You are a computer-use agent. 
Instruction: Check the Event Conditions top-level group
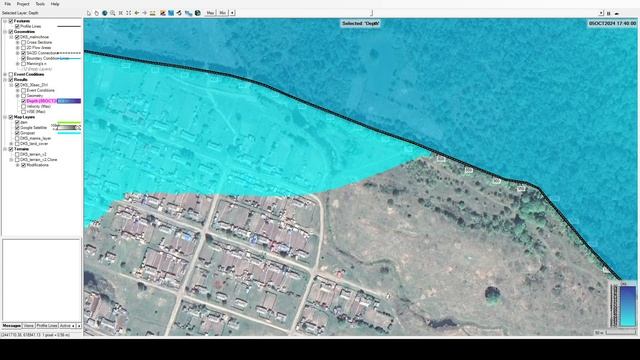pos(11,74)
